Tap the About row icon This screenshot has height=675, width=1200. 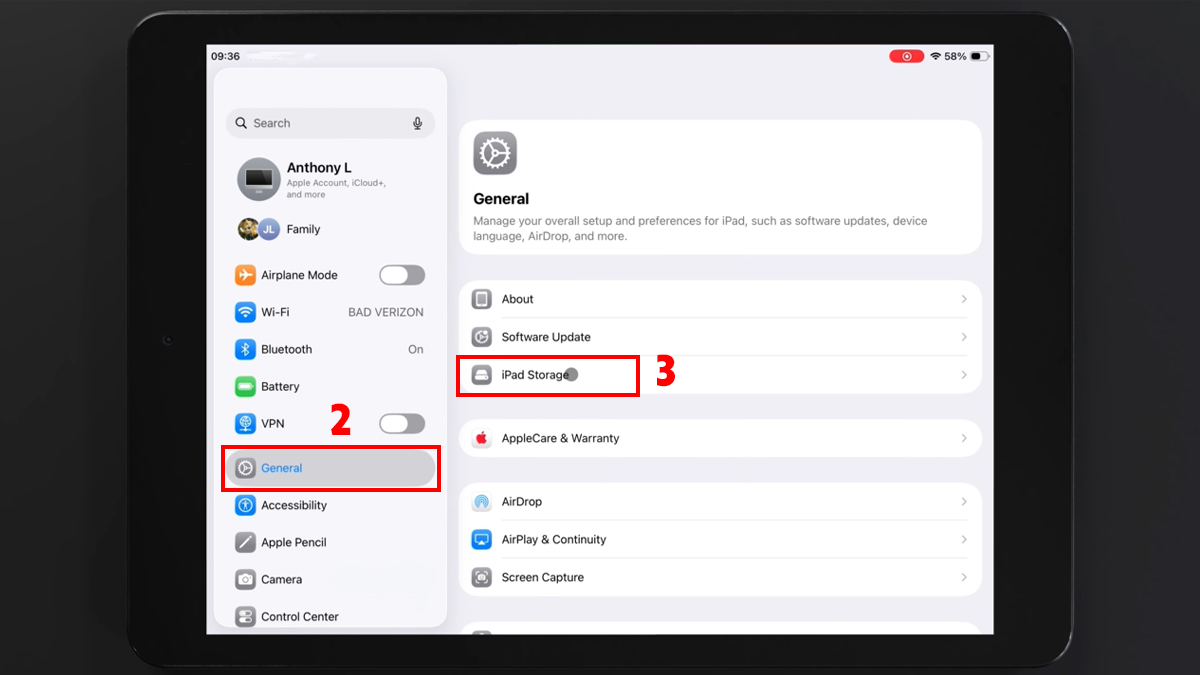click(x=482, y=299)
